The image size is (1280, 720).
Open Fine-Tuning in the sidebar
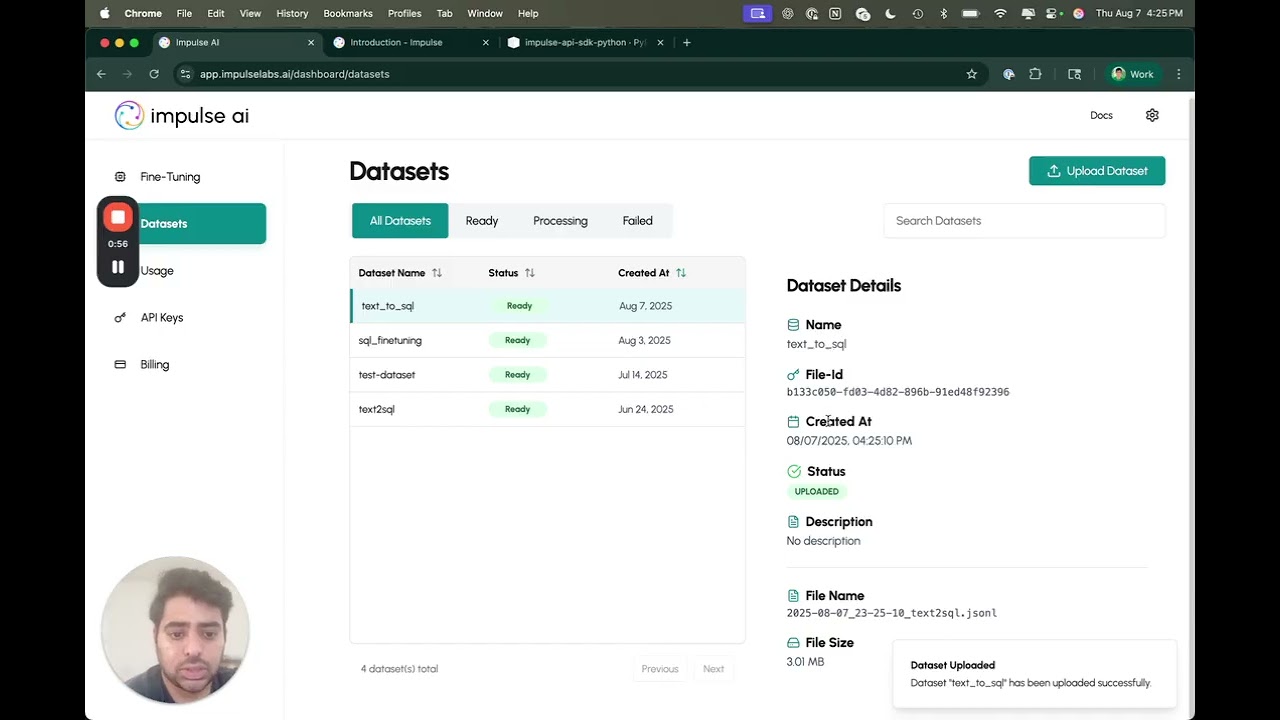tap(170, 177)
